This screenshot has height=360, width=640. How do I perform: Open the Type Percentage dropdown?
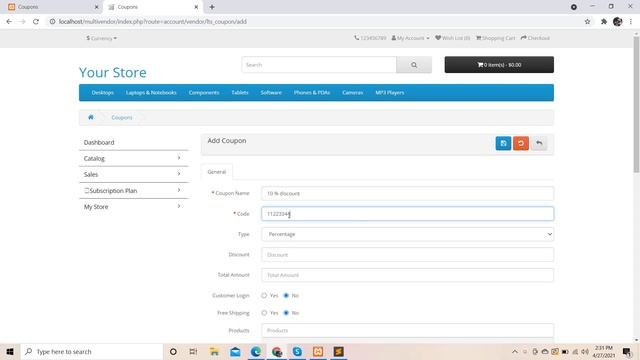407,234
